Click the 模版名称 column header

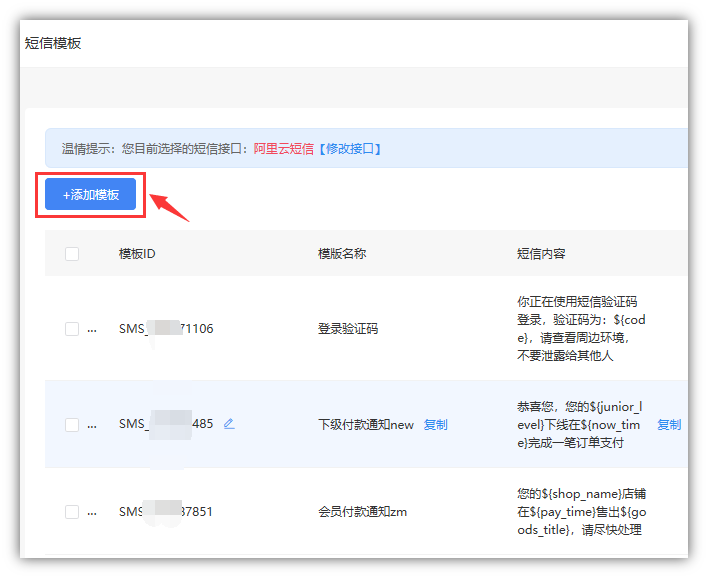tap(342, 254)
